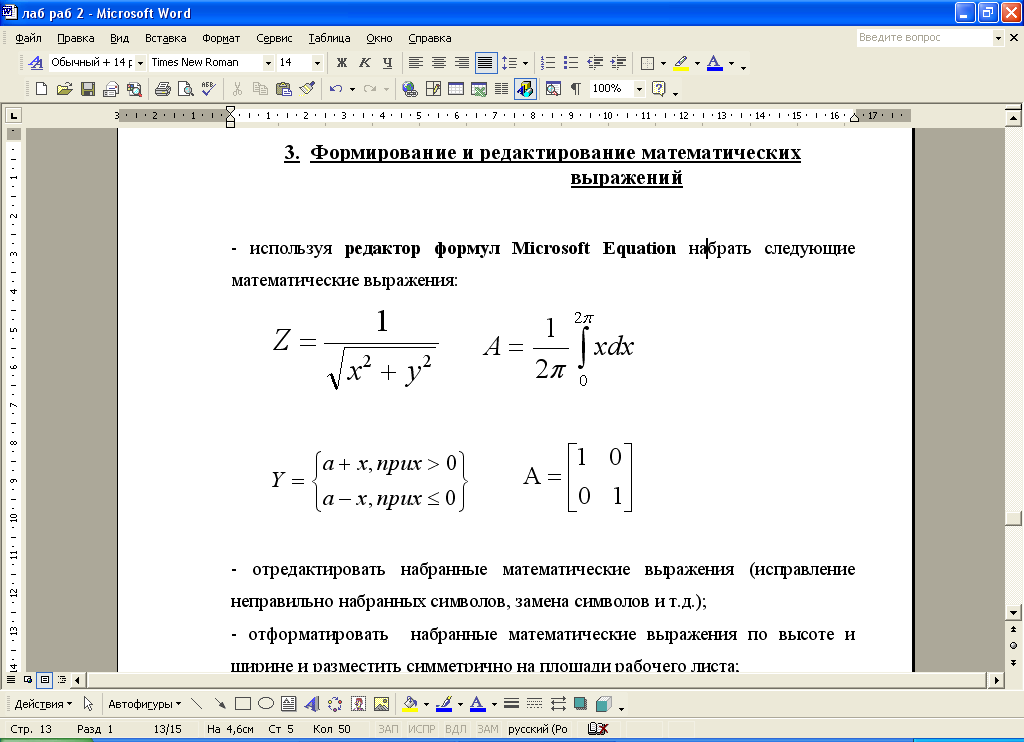
Task: Open the Формат menu
Action: tap(221, 39)
